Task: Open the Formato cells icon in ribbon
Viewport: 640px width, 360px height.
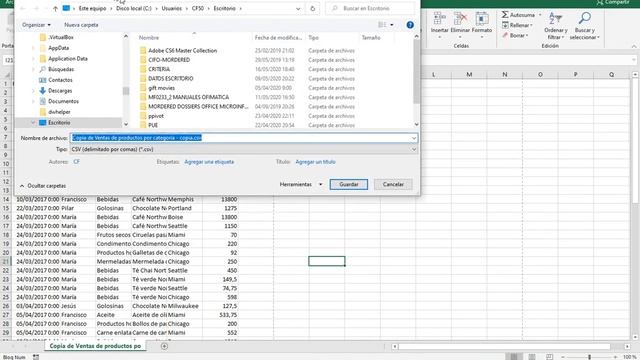Action: tap(482, 19)
